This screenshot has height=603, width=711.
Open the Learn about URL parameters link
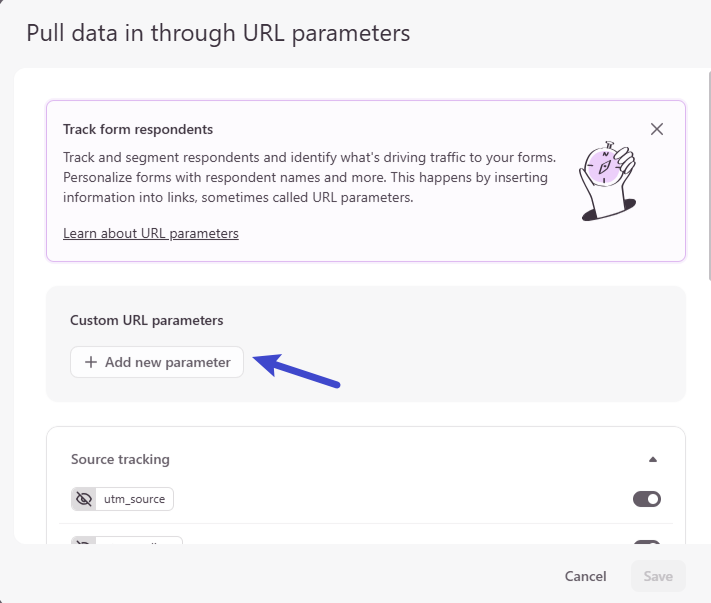point(151,233)
